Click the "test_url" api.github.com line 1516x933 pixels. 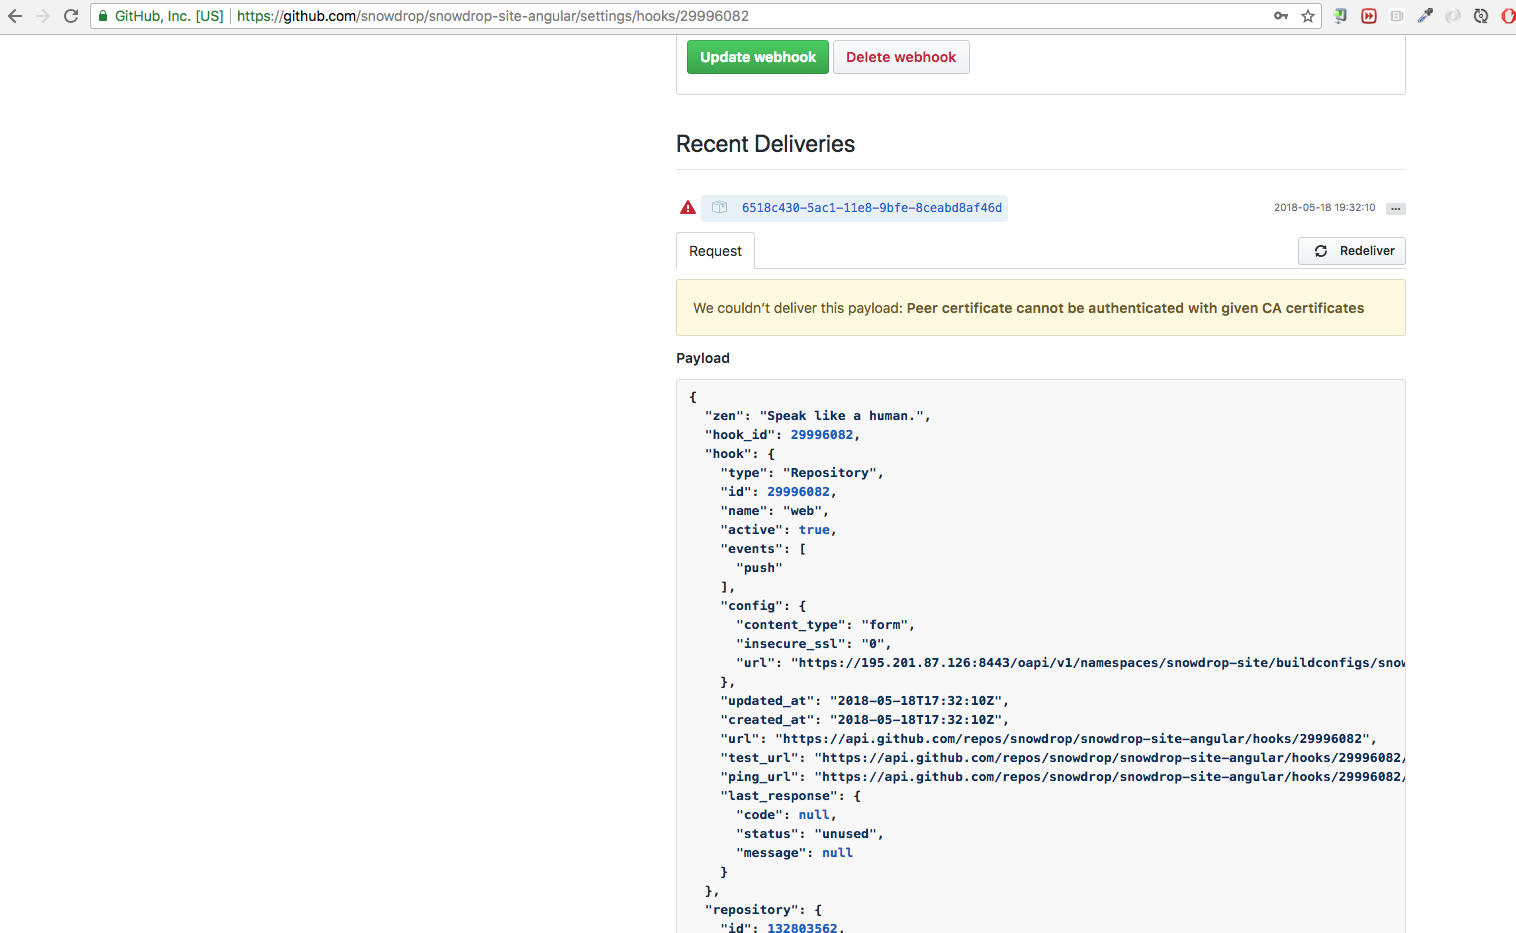(1062, 758)
